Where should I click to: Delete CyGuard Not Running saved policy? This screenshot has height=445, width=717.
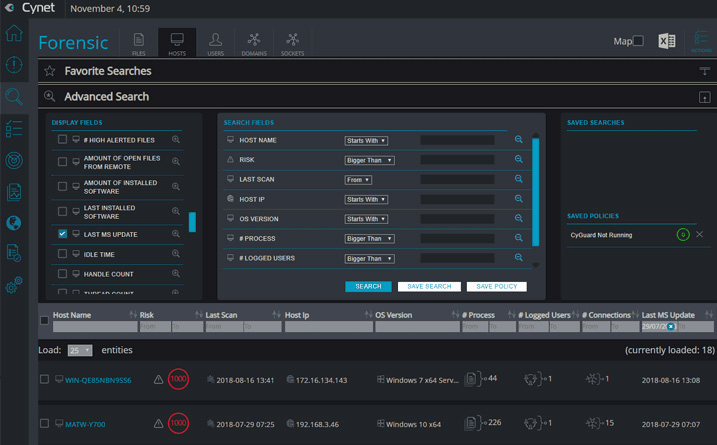click(x=699, y=234)
